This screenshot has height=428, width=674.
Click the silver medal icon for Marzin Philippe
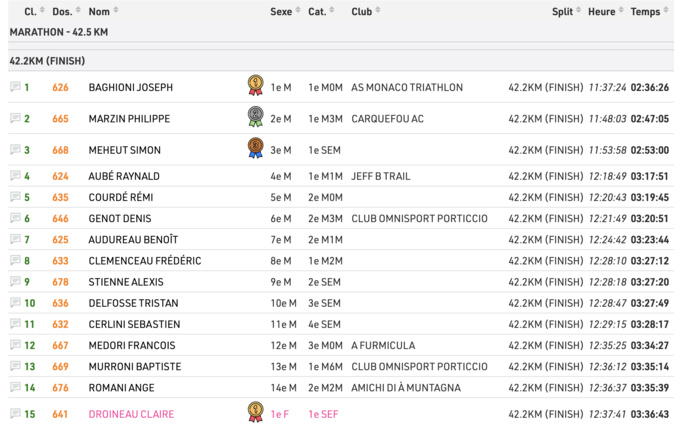255,118
